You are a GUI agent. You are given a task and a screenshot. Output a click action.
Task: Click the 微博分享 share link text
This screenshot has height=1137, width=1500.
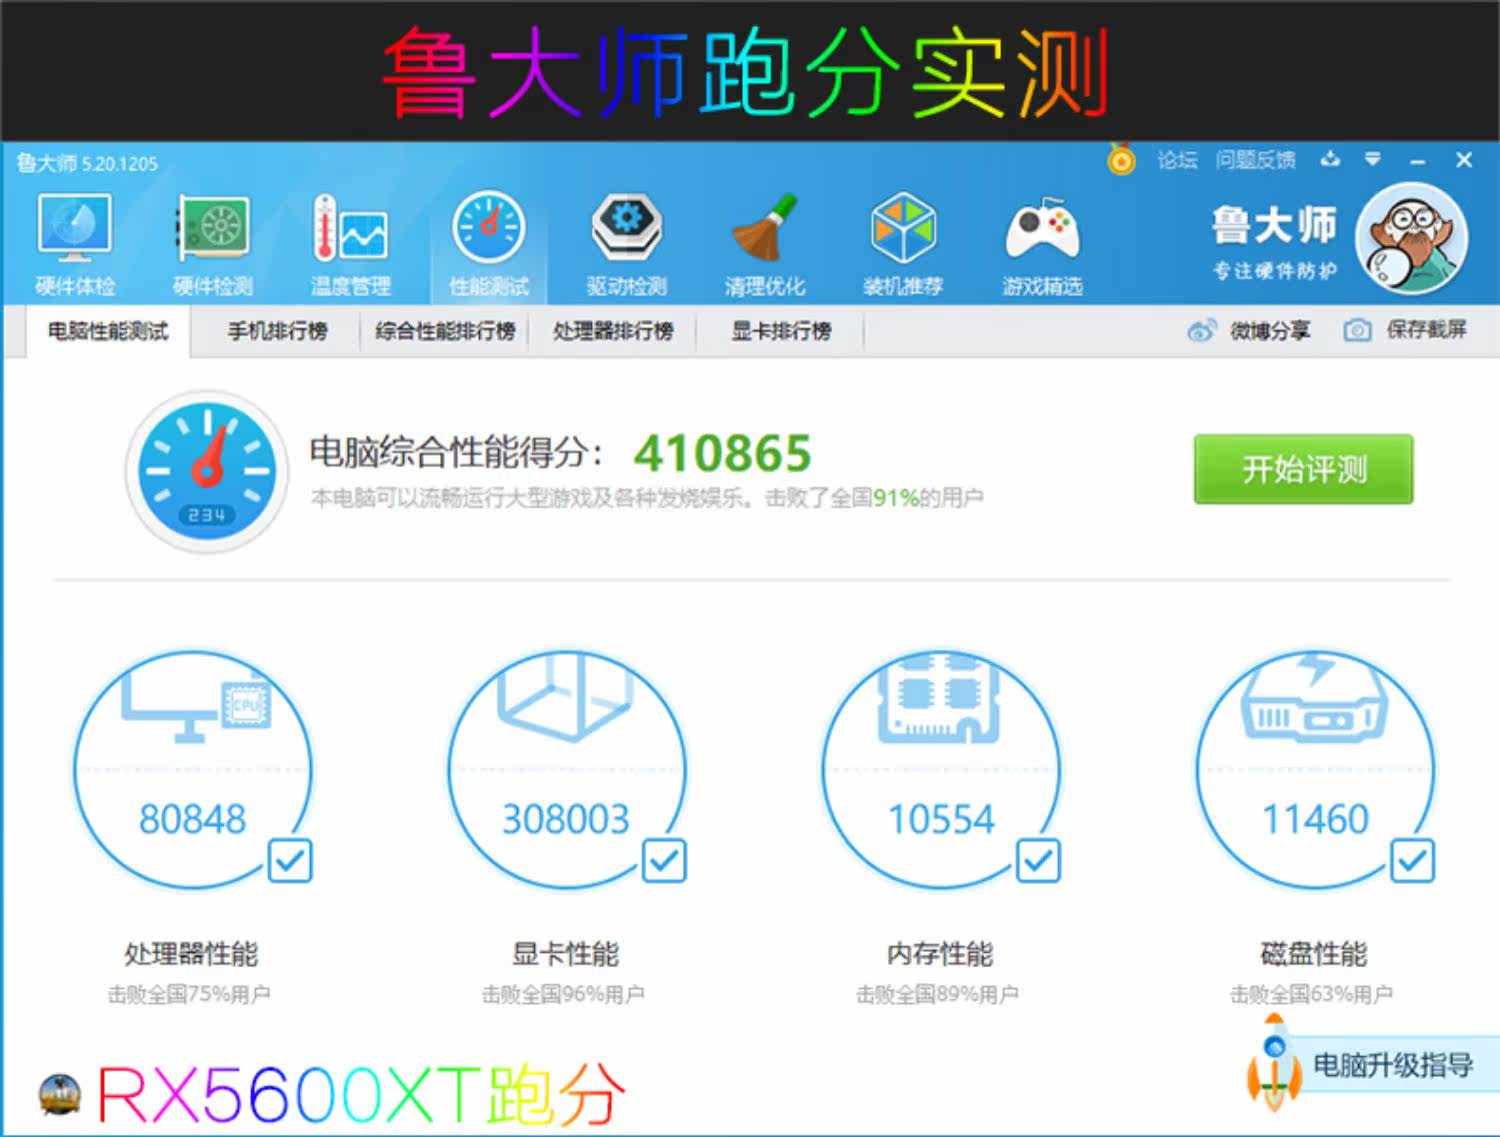click(x=1269, y=330)
